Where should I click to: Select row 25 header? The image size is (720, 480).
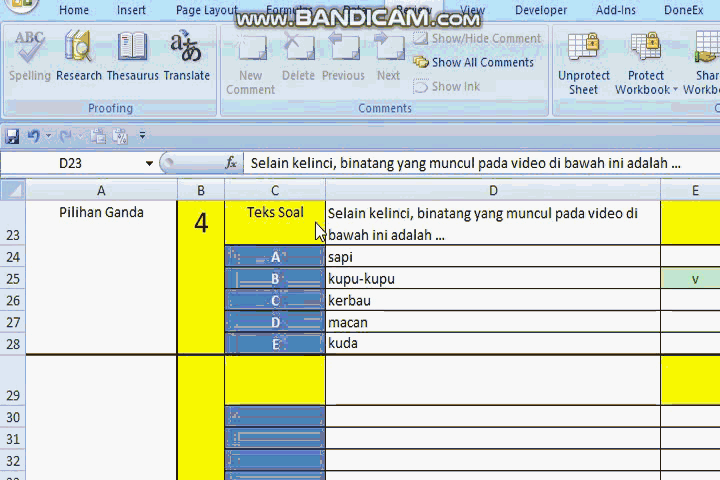pos(13,279)
